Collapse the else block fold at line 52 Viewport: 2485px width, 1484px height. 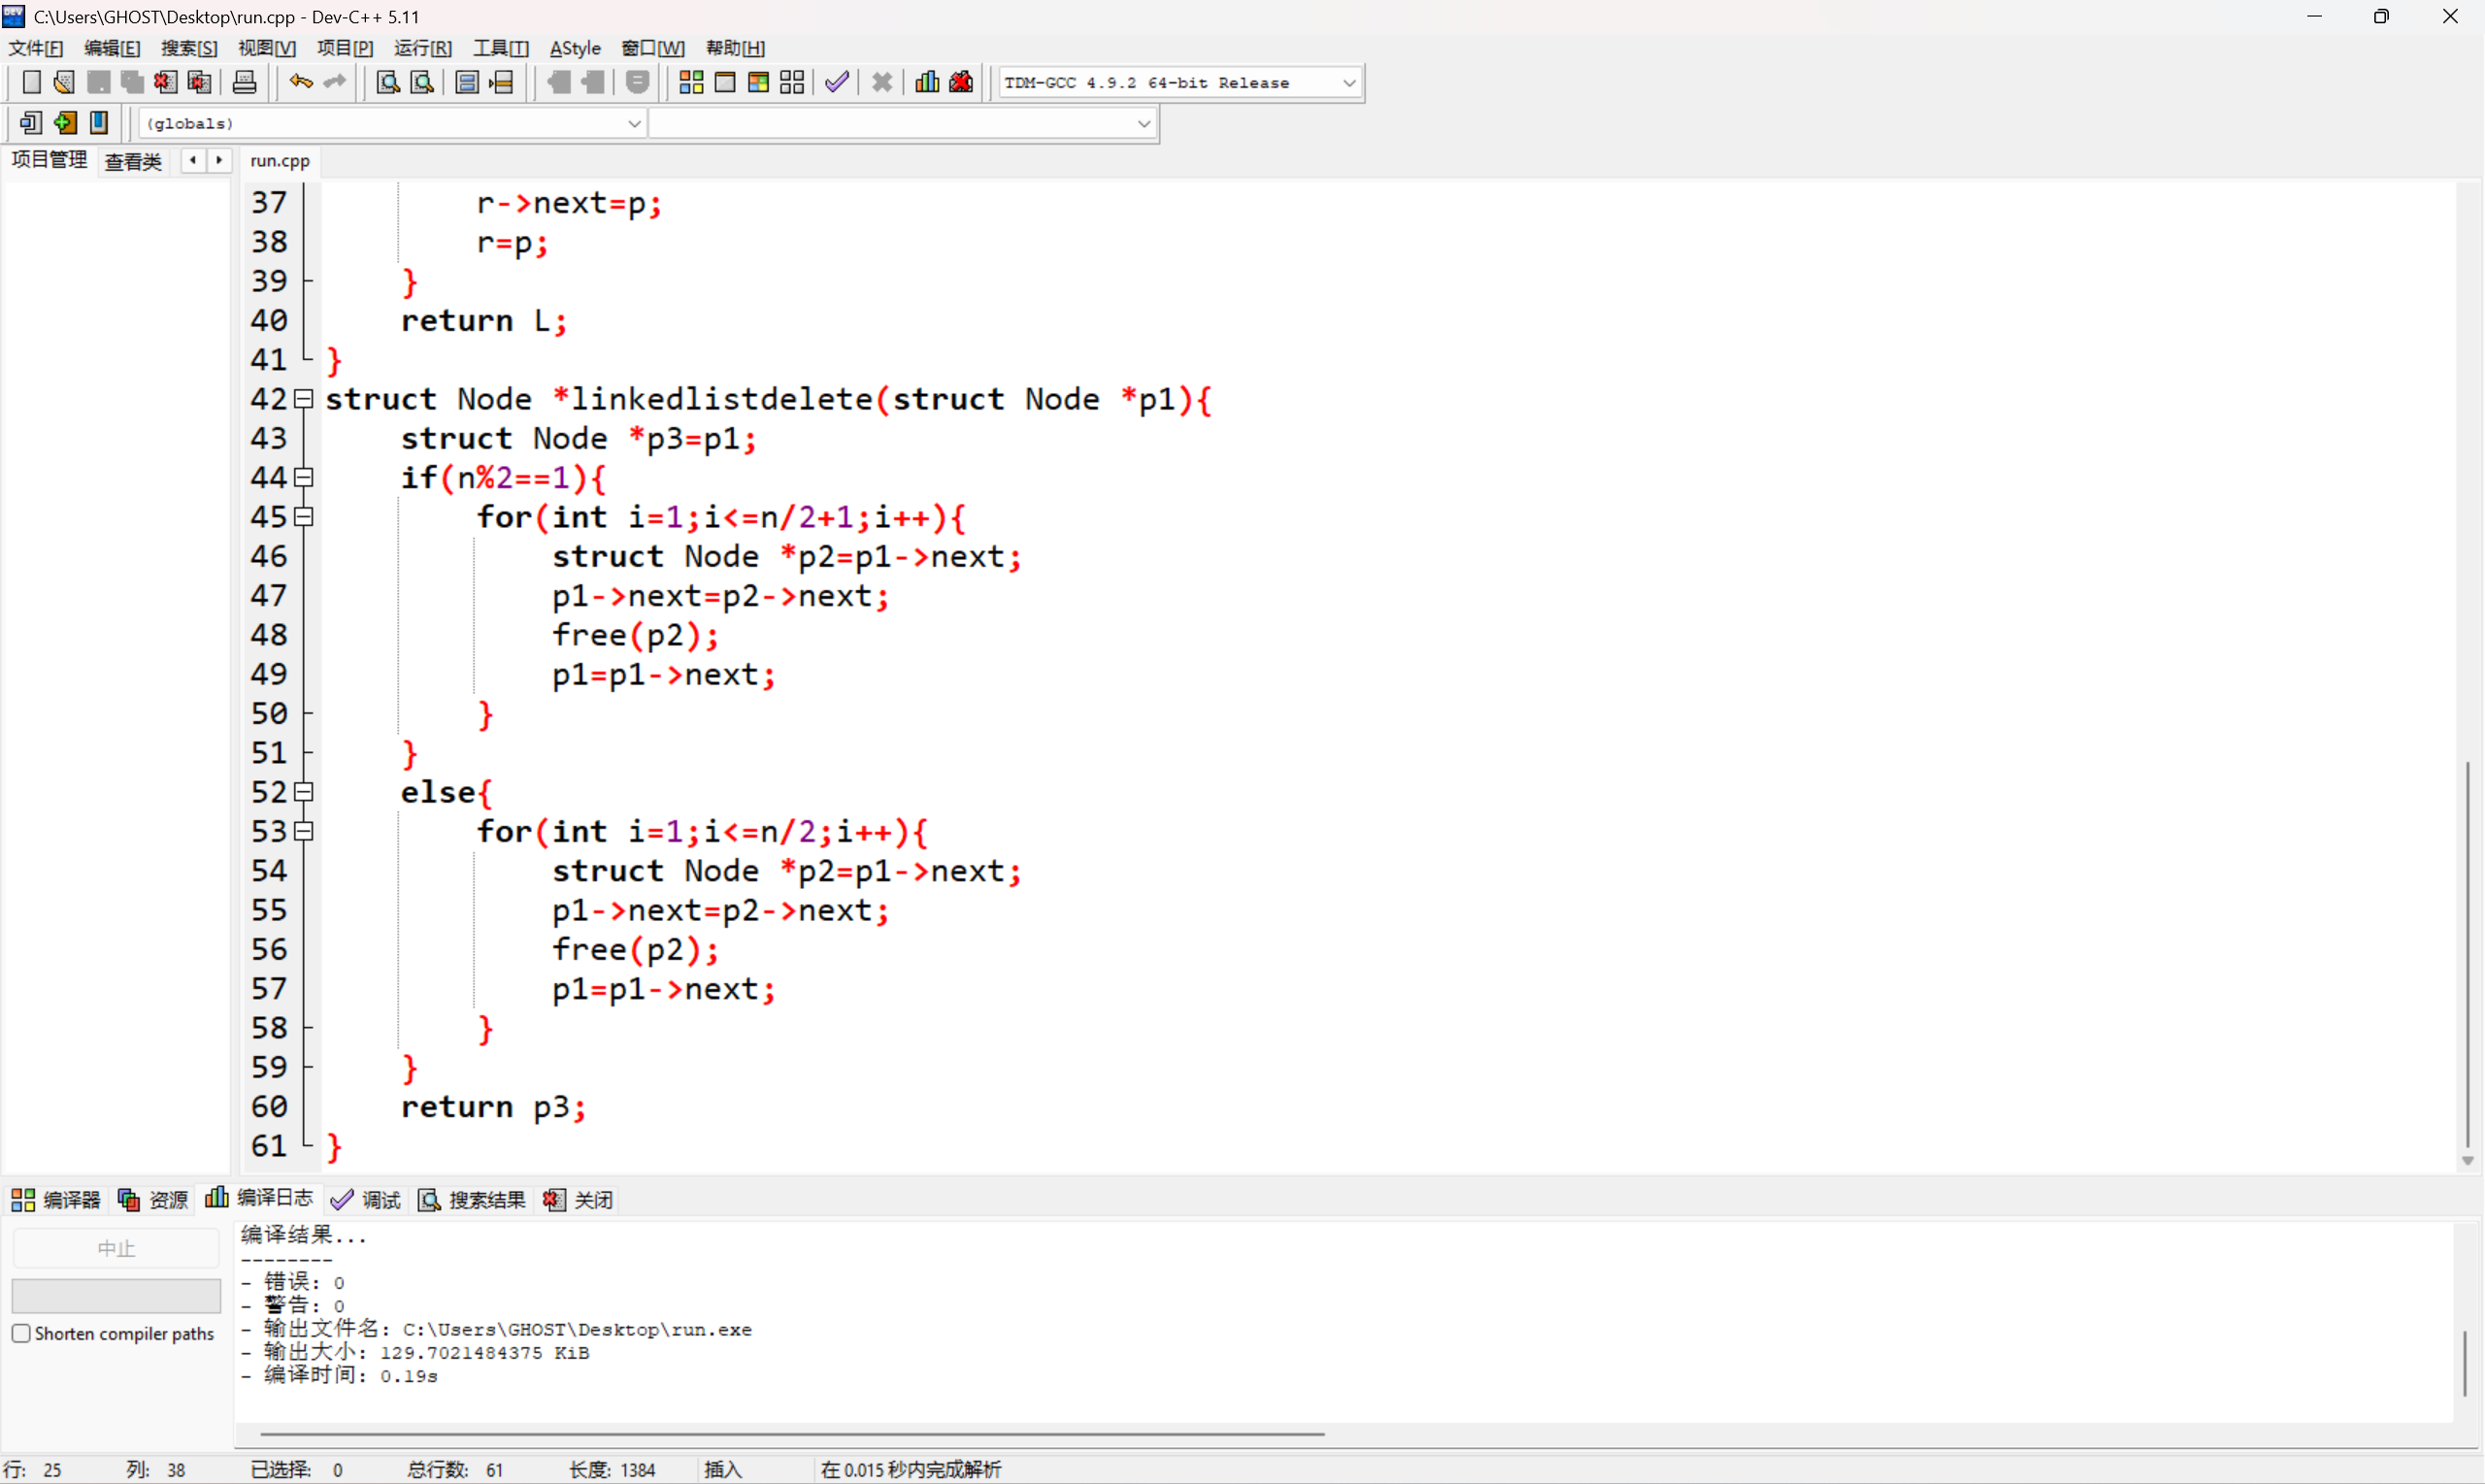(x=304, y=792)
